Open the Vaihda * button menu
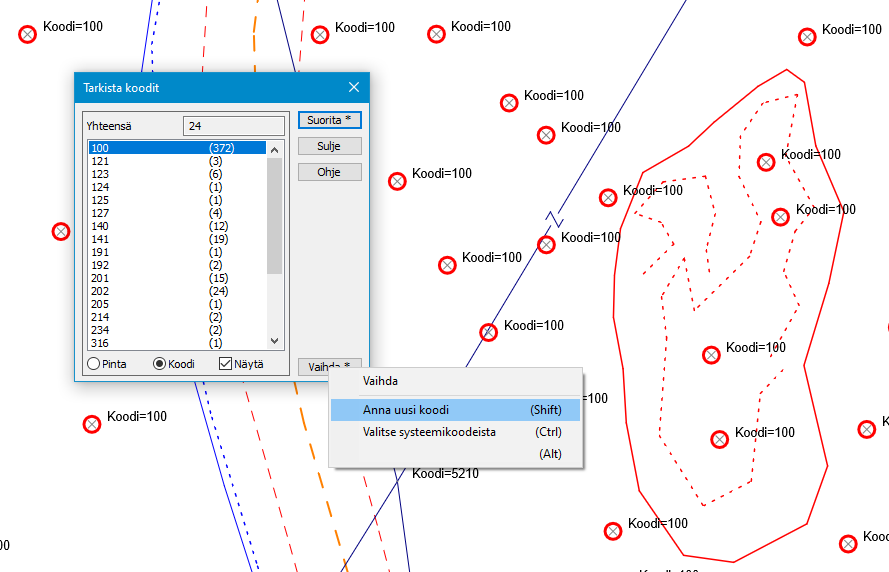 pyautogui.click(x=329, y=366)
